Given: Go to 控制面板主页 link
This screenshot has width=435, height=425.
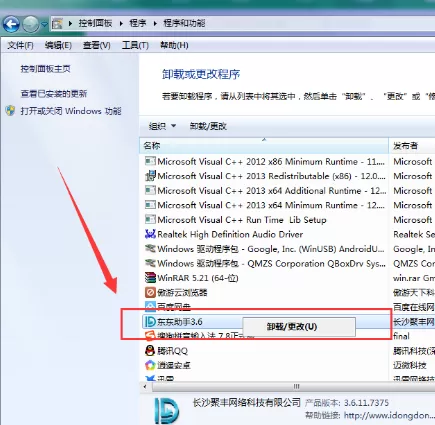Looking at the screenshot, I should tap(45, 69).
